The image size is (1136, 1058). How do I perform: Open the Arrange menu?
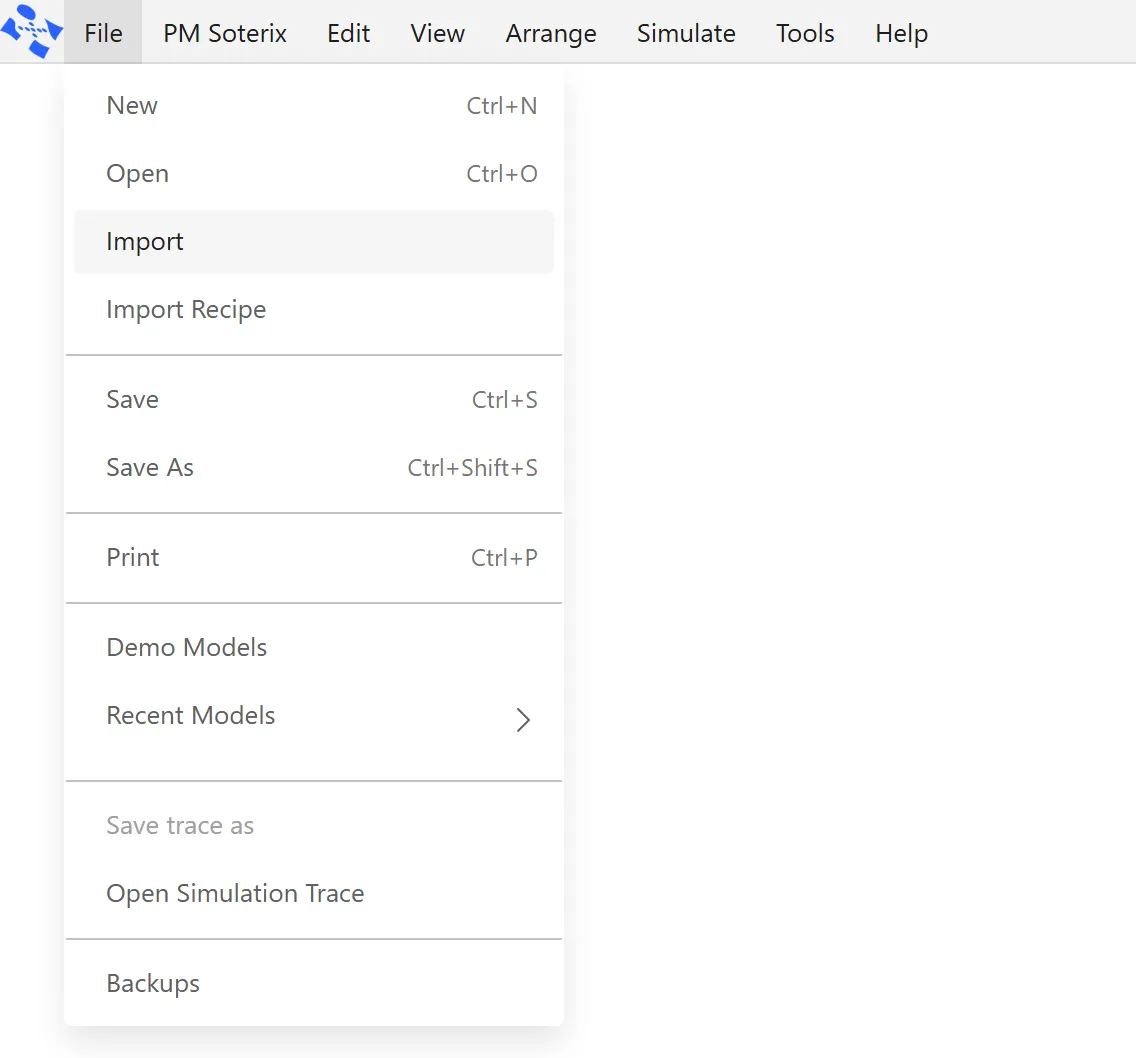(x=551, y=33)
